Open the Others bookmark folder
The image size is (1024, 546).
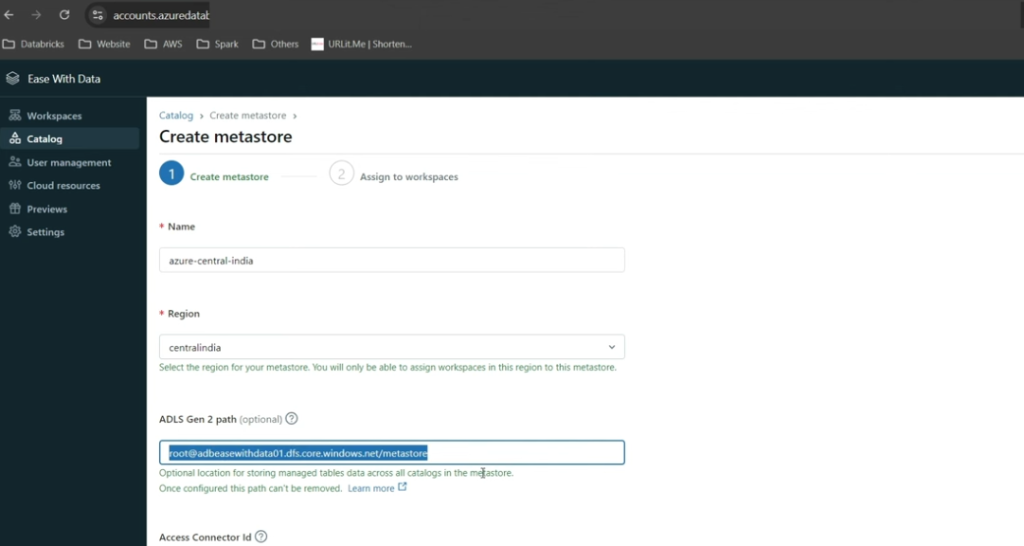click(276, 44)
